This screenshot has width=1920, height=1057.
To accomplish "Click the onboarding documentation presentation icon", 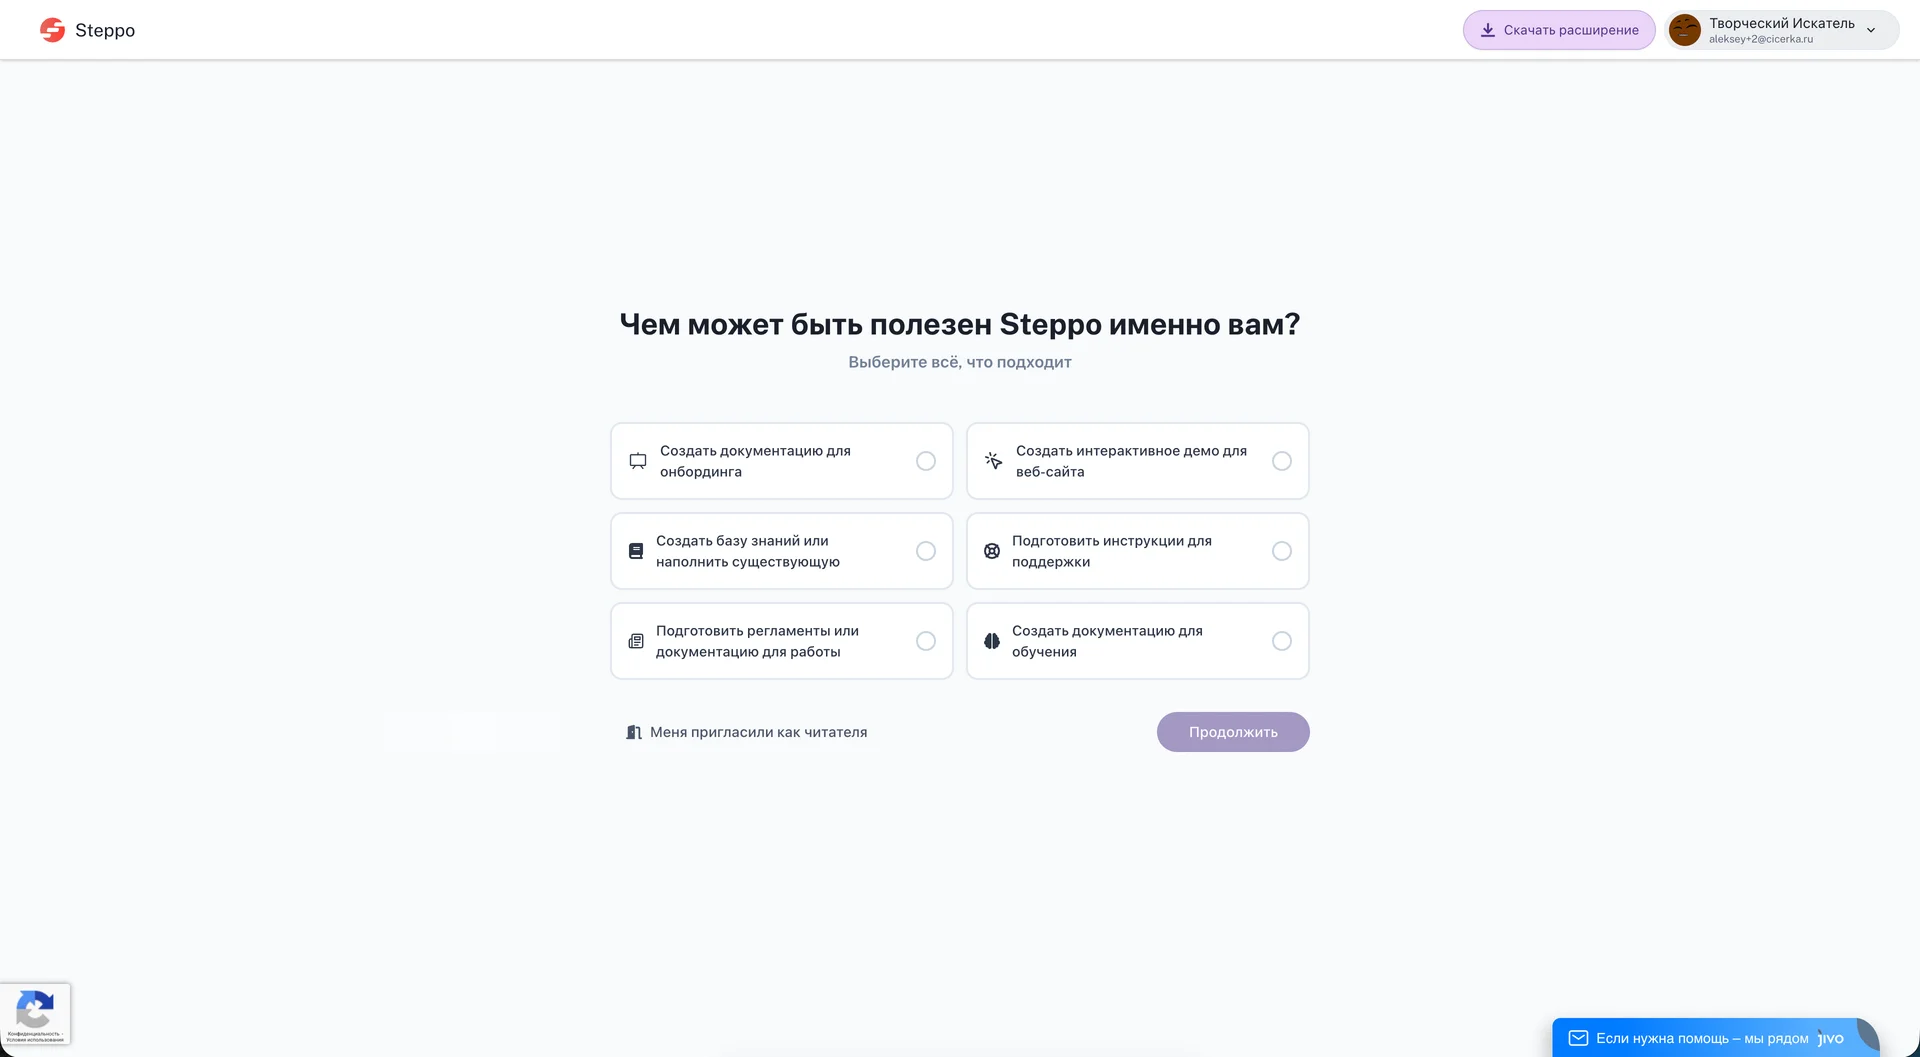I will [638, 461].
